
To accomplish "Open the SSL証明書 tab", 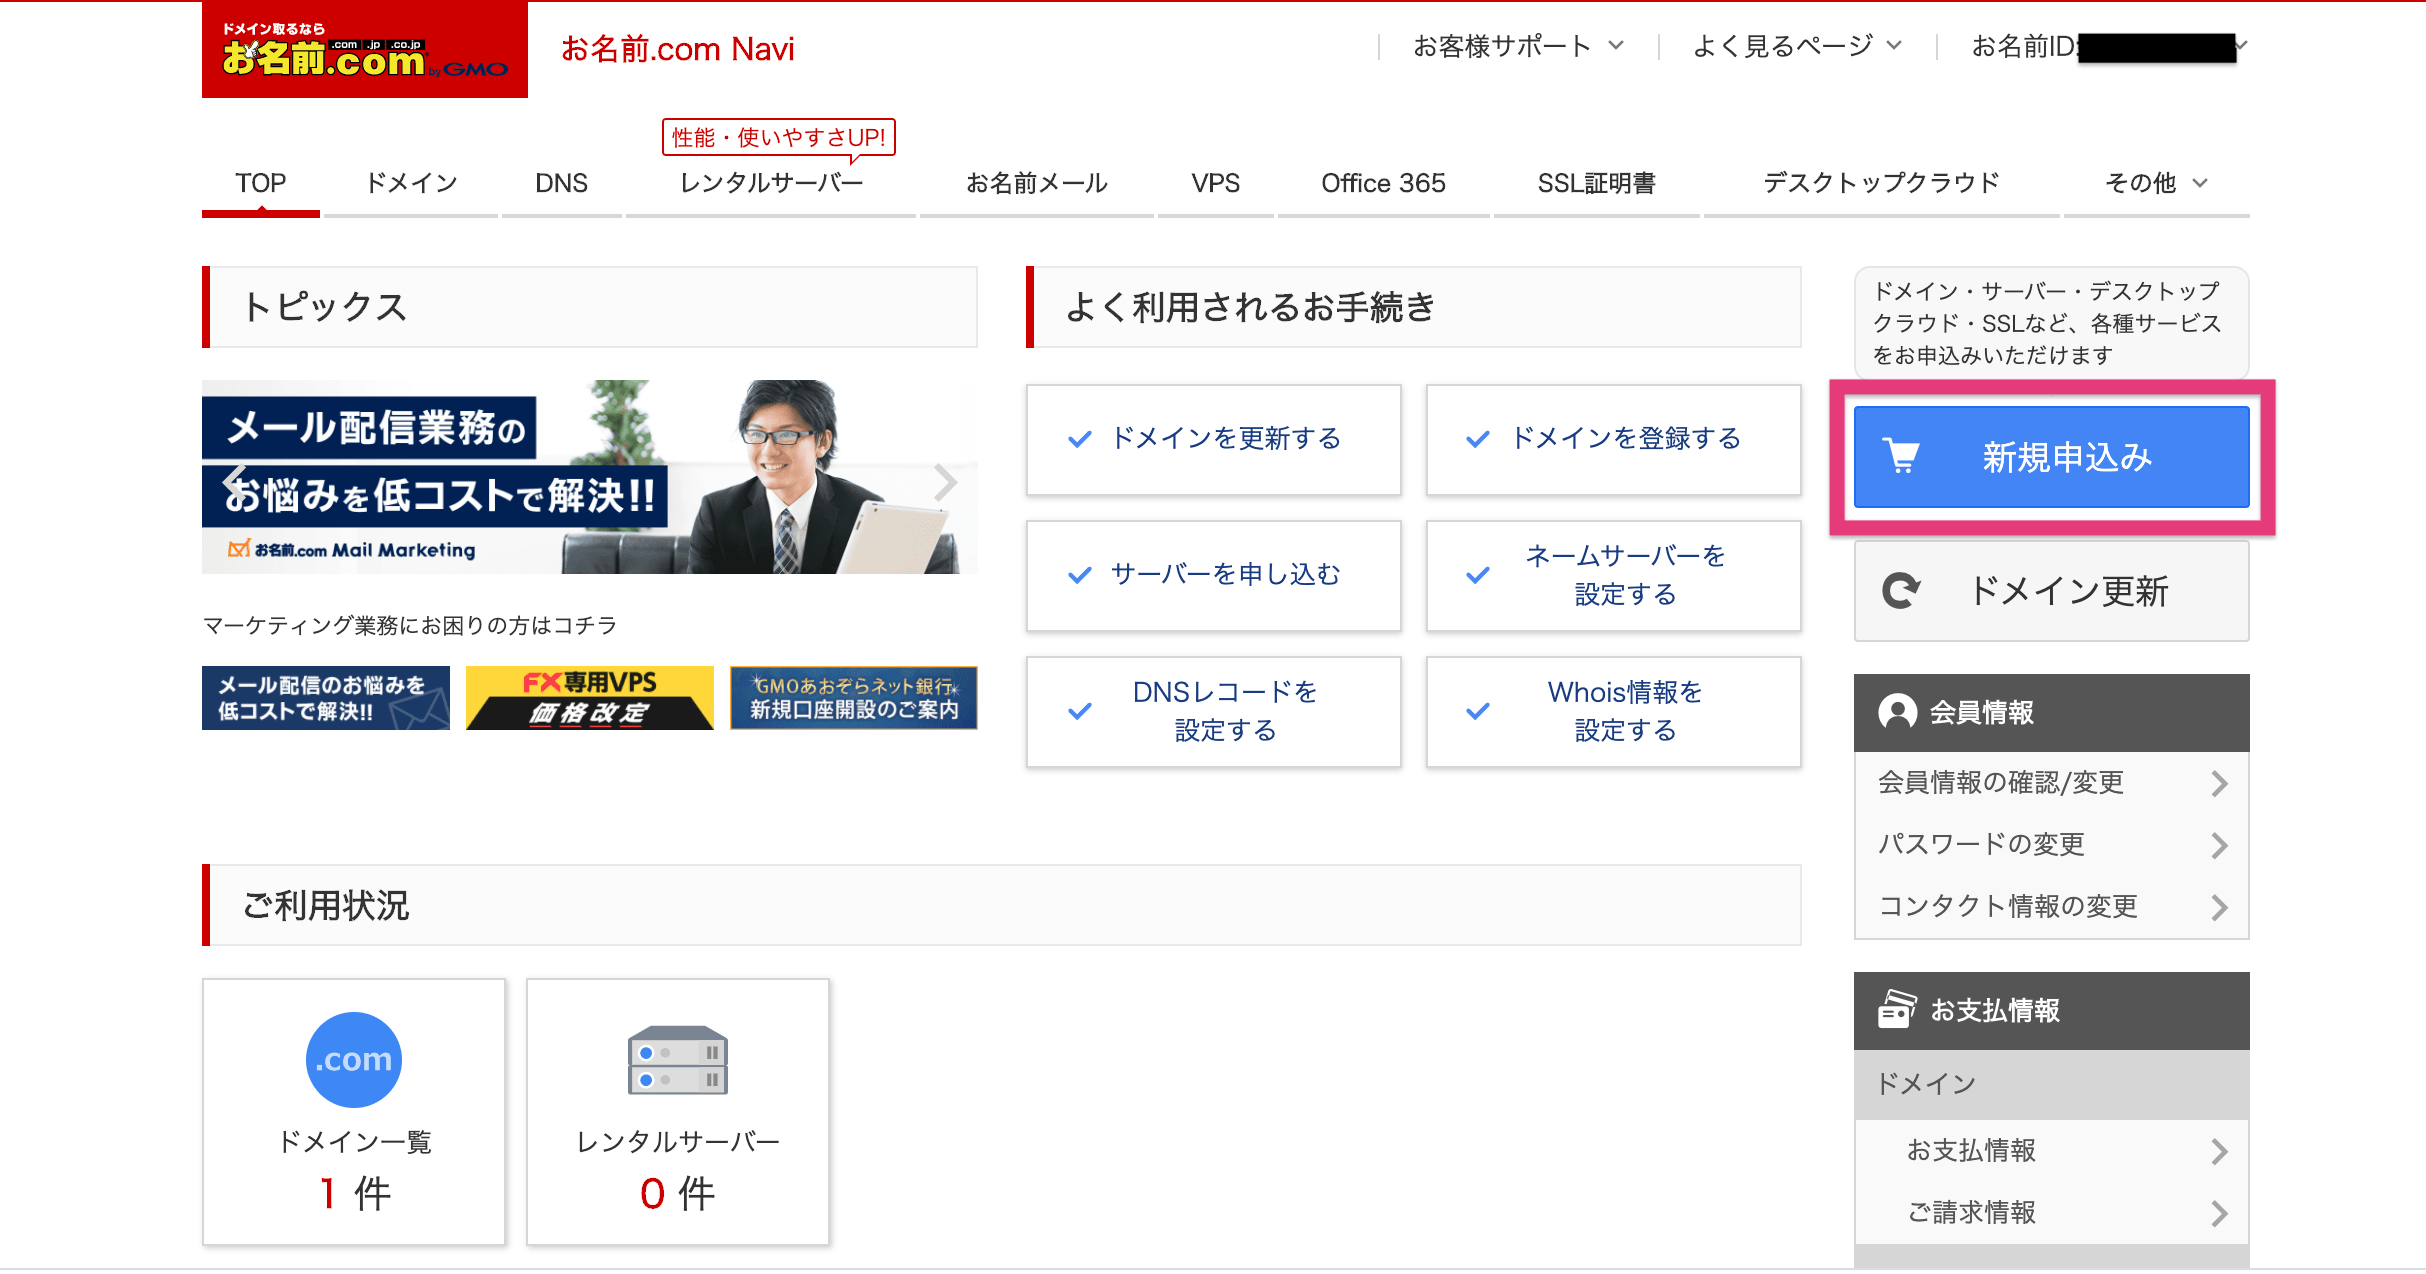I will pyautogui.click(x=1596, y=183).
